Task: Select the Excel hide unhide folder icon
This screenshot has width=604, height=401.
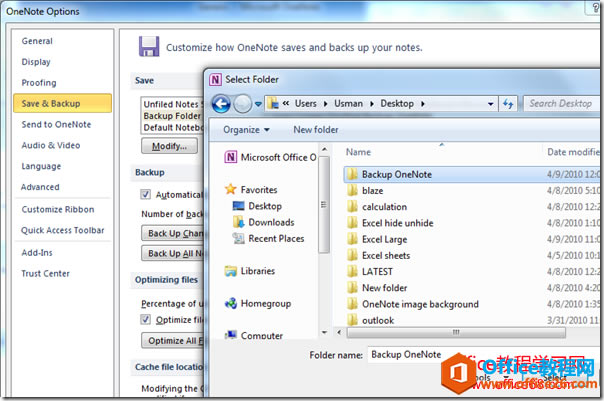Action: pos(352,223)
